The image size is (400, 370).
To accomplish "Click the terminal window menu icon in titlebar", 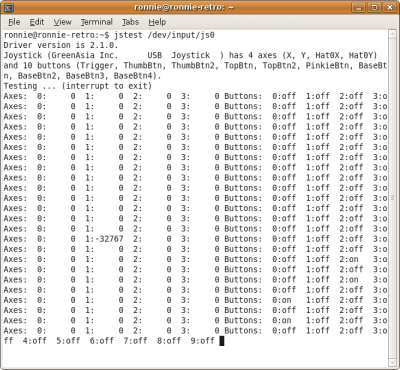I will tap(9, 7).
